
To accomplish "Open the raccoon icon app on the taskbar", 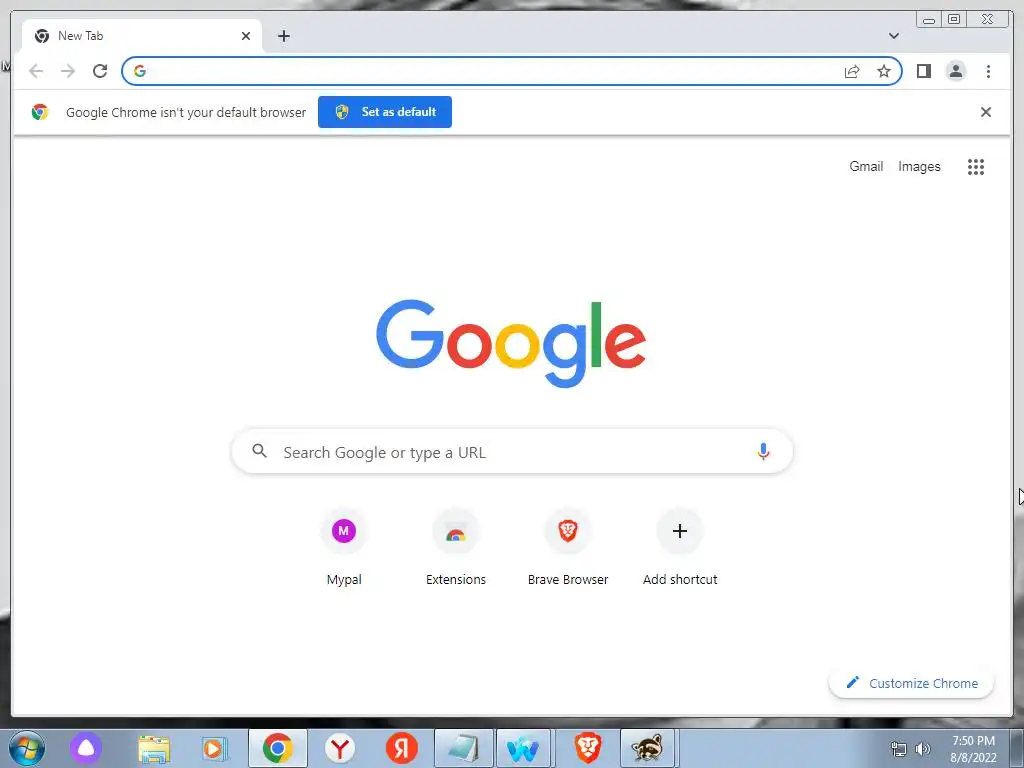I will 648,748.
